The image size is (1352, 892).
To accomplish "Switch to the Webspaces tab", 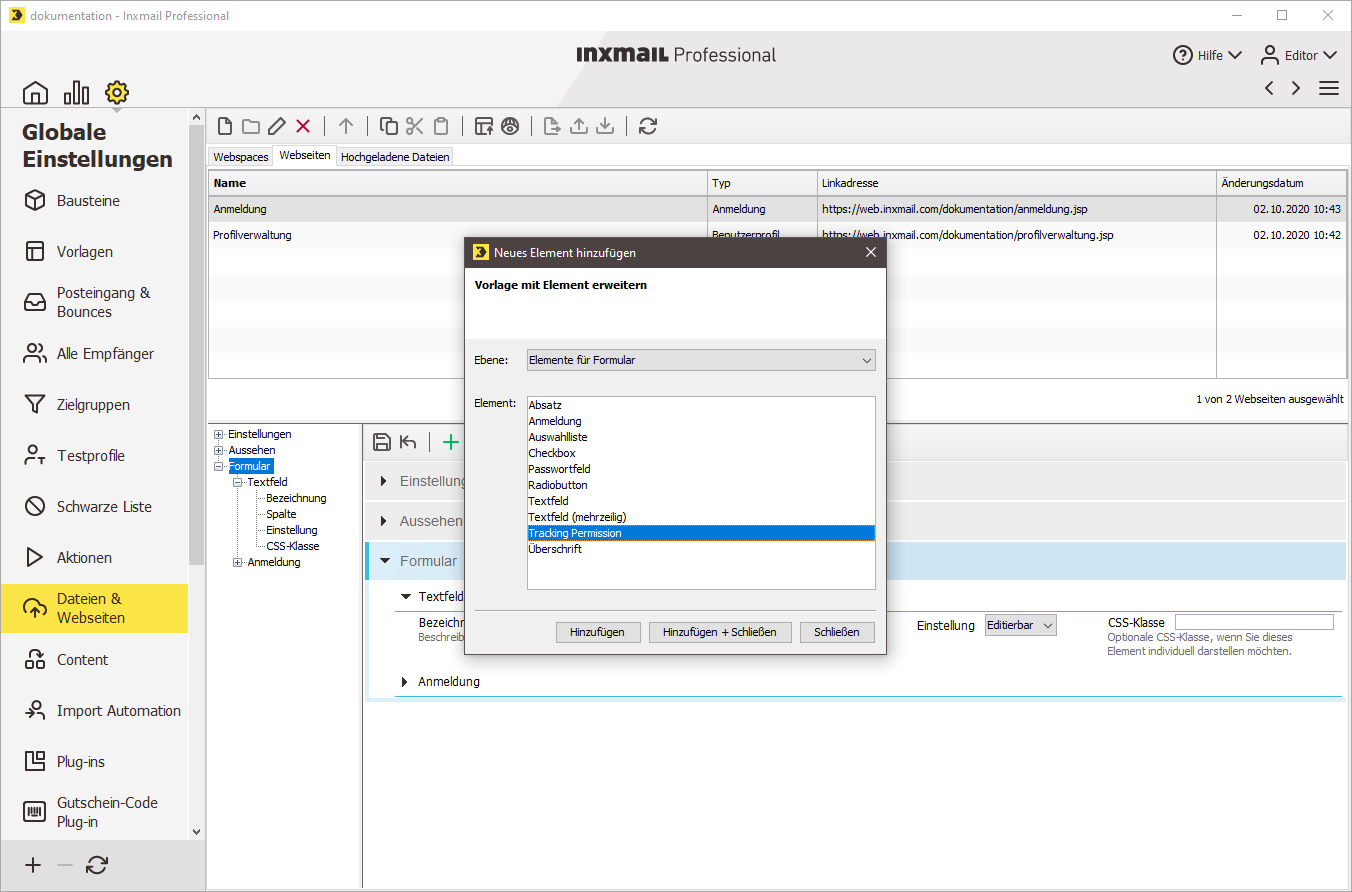I will 241,157.
